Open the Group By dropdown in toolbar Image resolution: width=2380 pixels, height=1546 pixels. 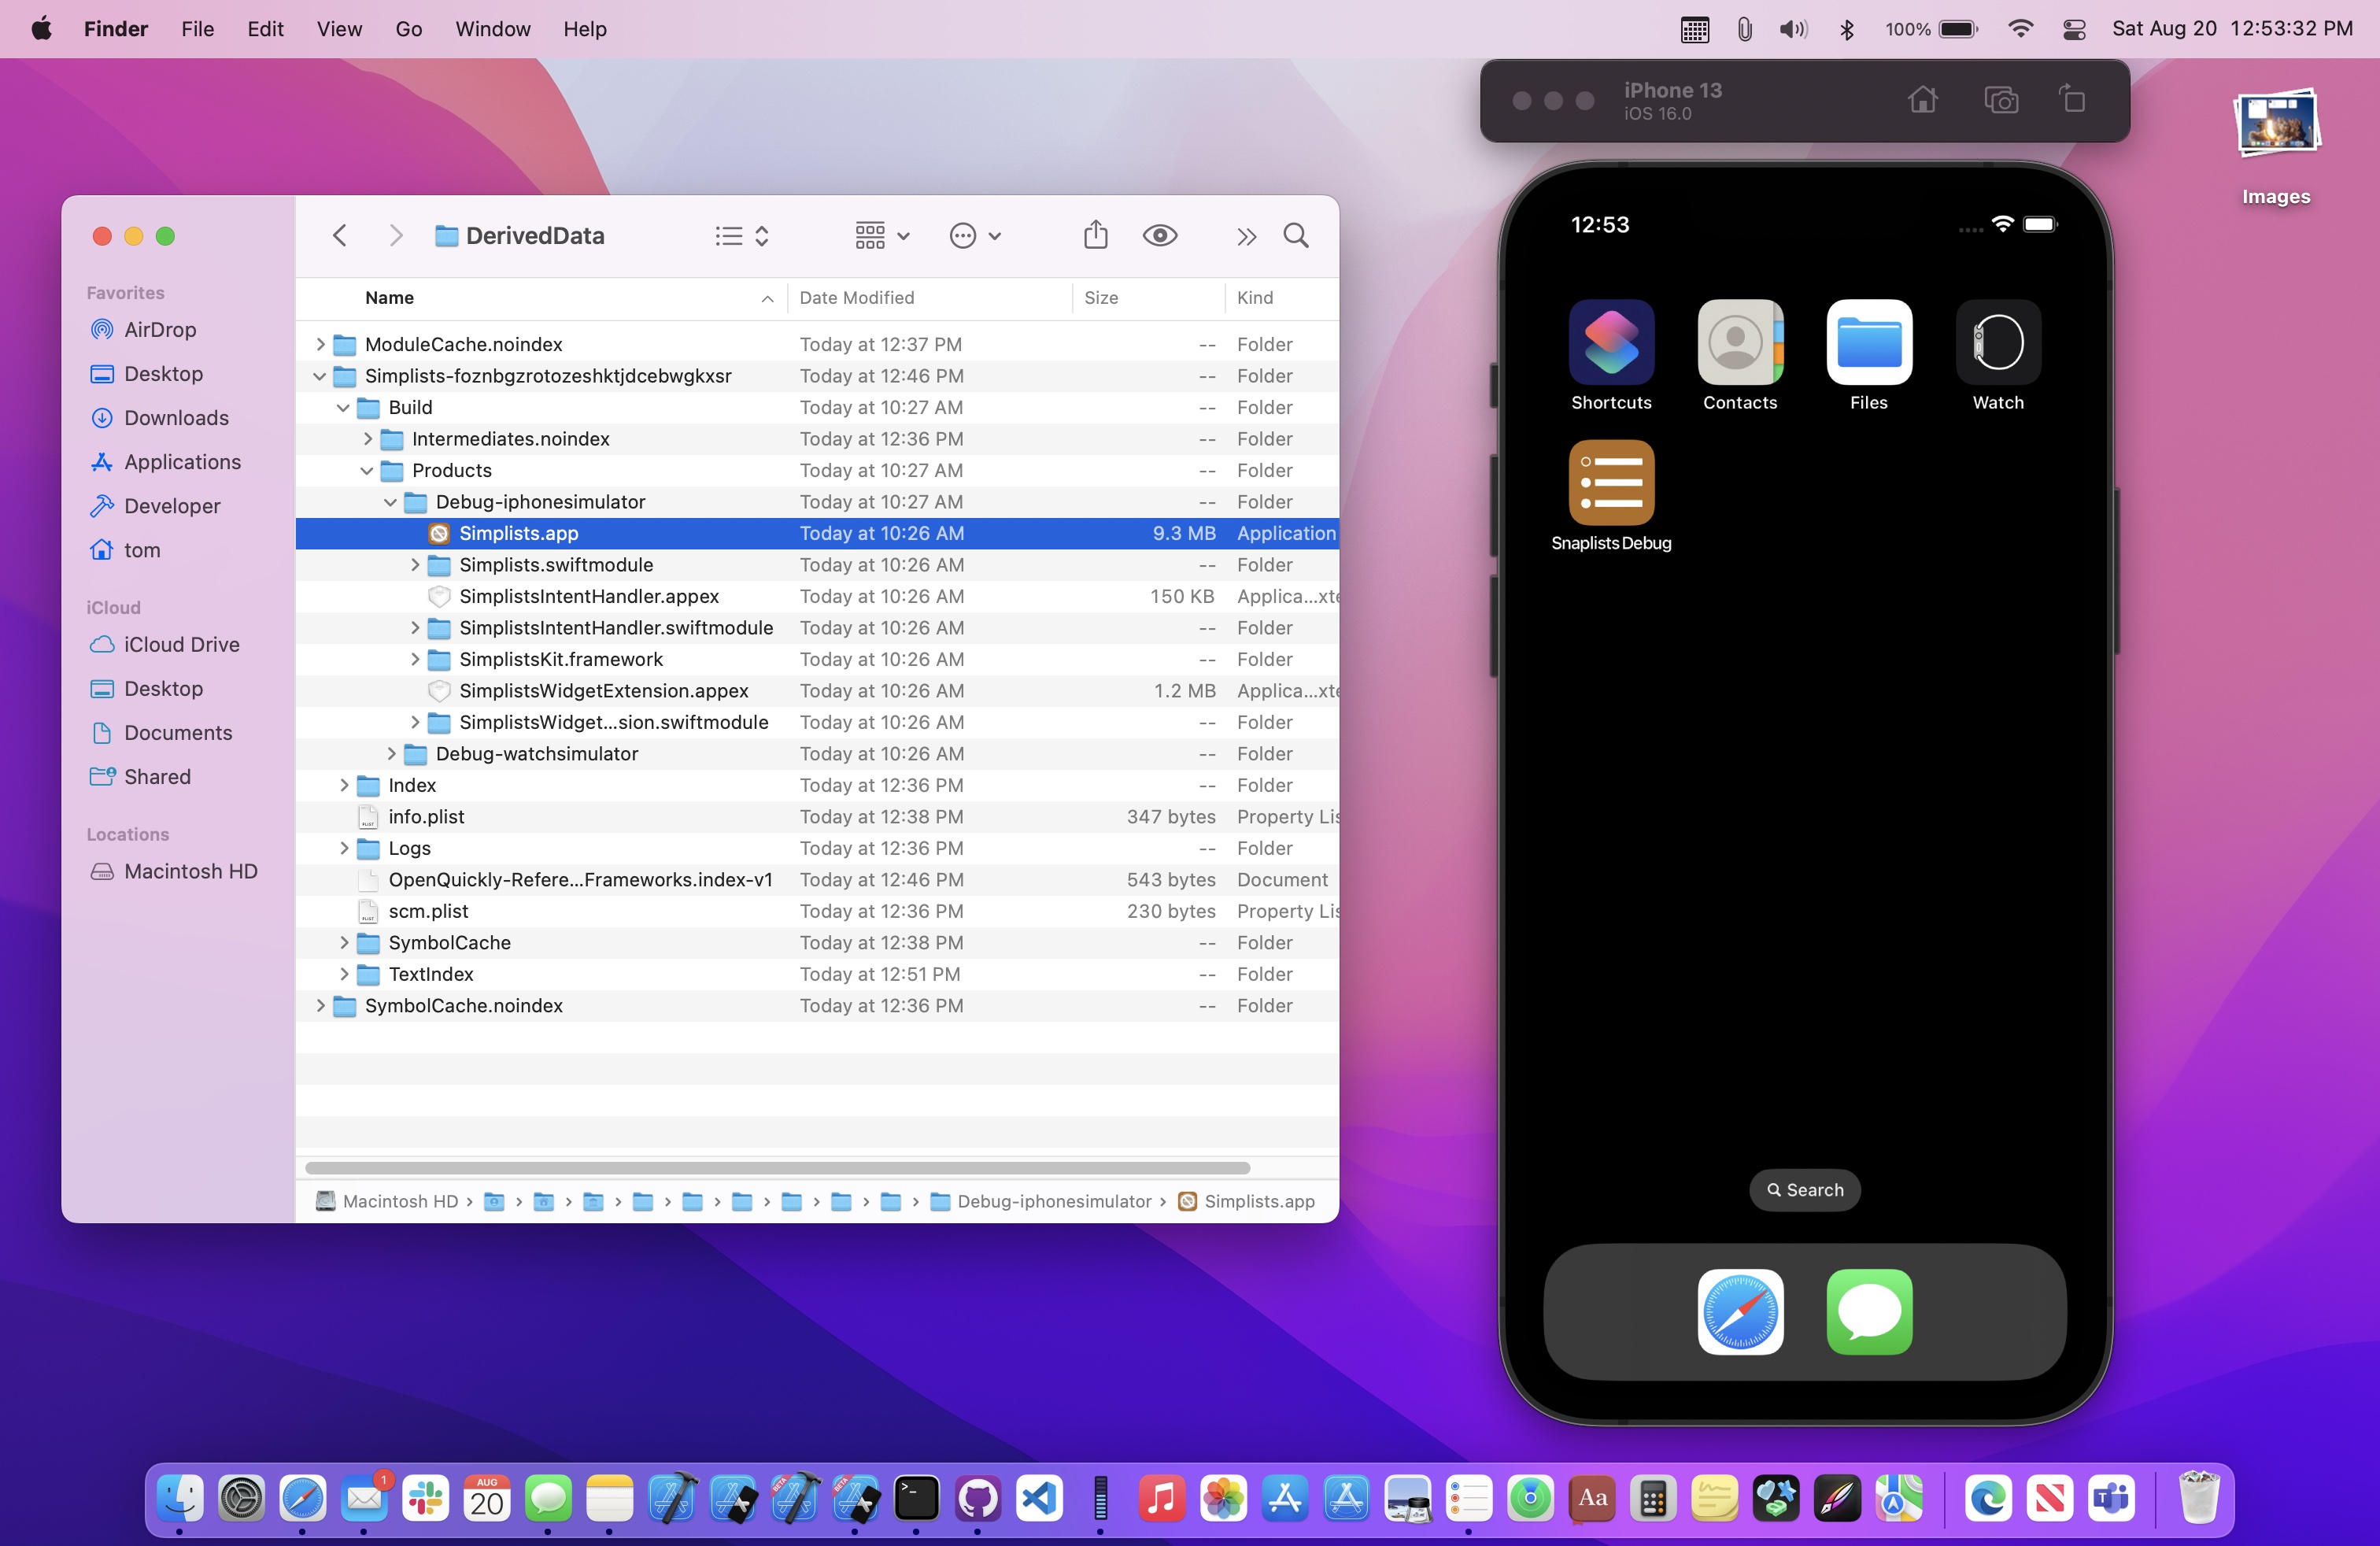click(x=881, y=236)
